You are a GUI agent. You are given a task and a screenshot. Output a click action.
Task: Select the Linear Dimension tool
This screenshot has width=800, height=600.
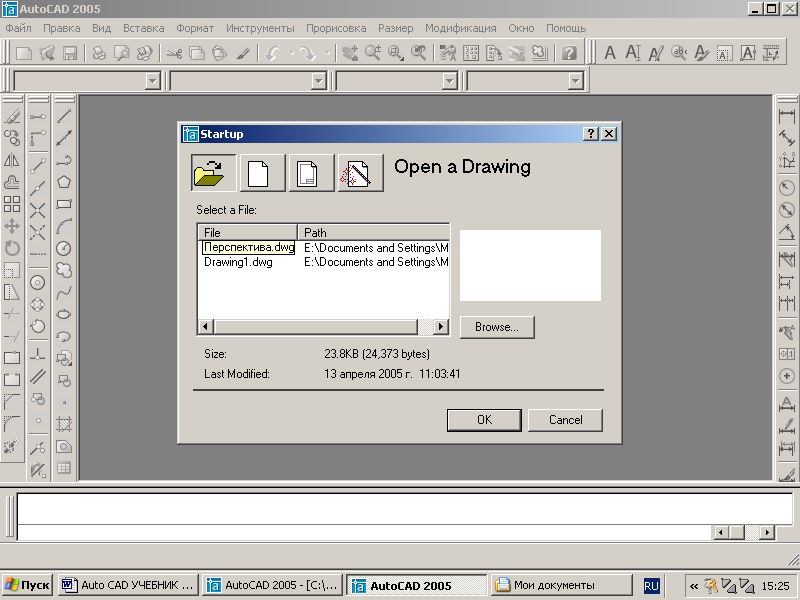pos(787,116)
